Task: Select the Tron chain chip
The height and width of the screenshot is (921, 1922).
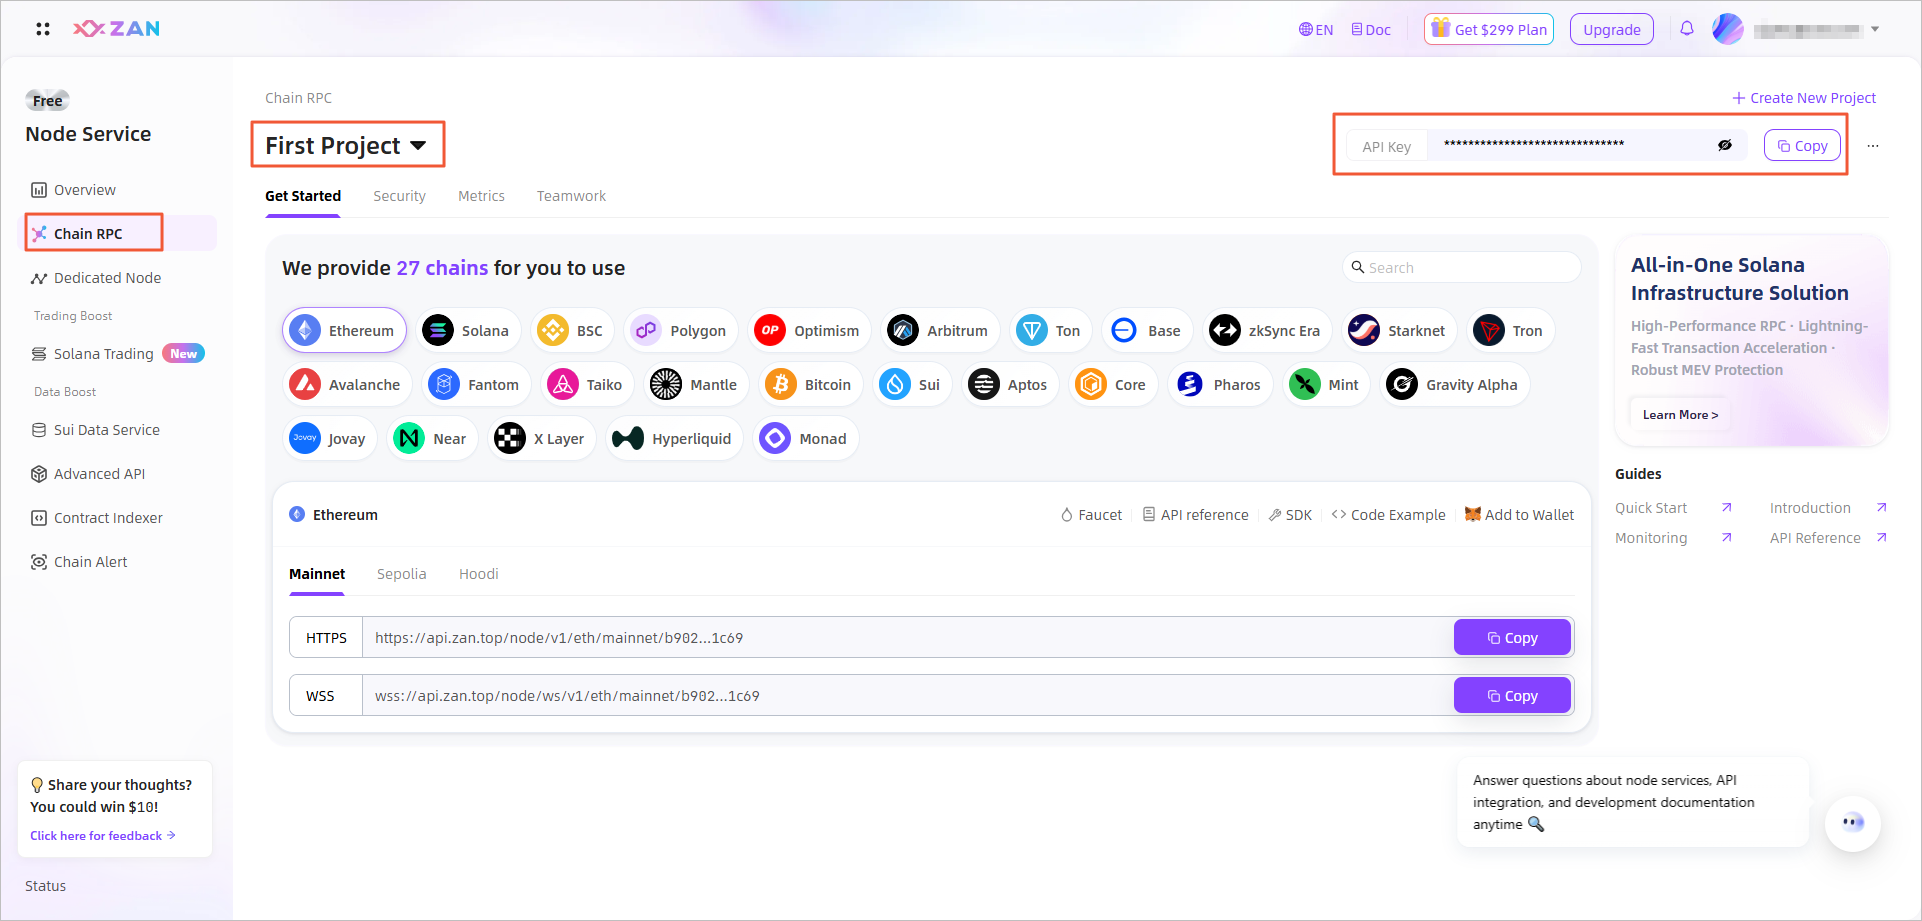Action: [1510, 331]
